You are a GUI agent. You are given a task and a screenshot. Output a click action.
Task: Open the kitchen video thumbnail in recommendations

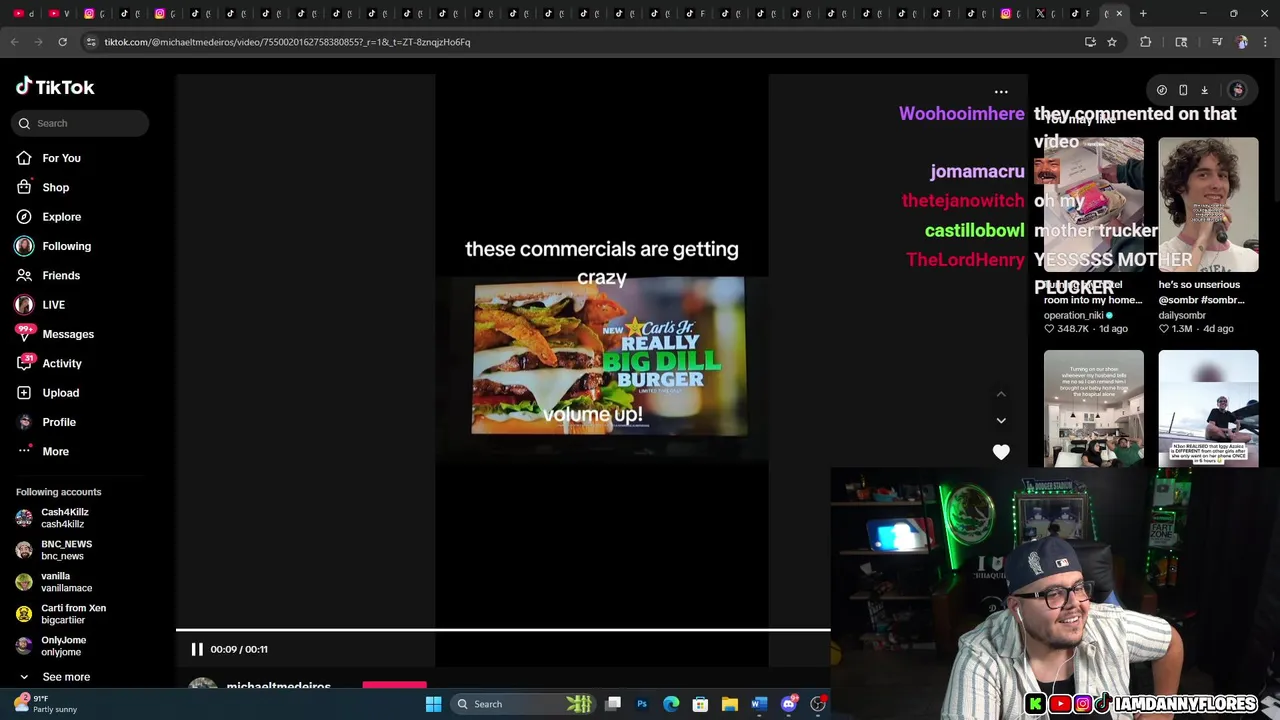click(1094, 408)
